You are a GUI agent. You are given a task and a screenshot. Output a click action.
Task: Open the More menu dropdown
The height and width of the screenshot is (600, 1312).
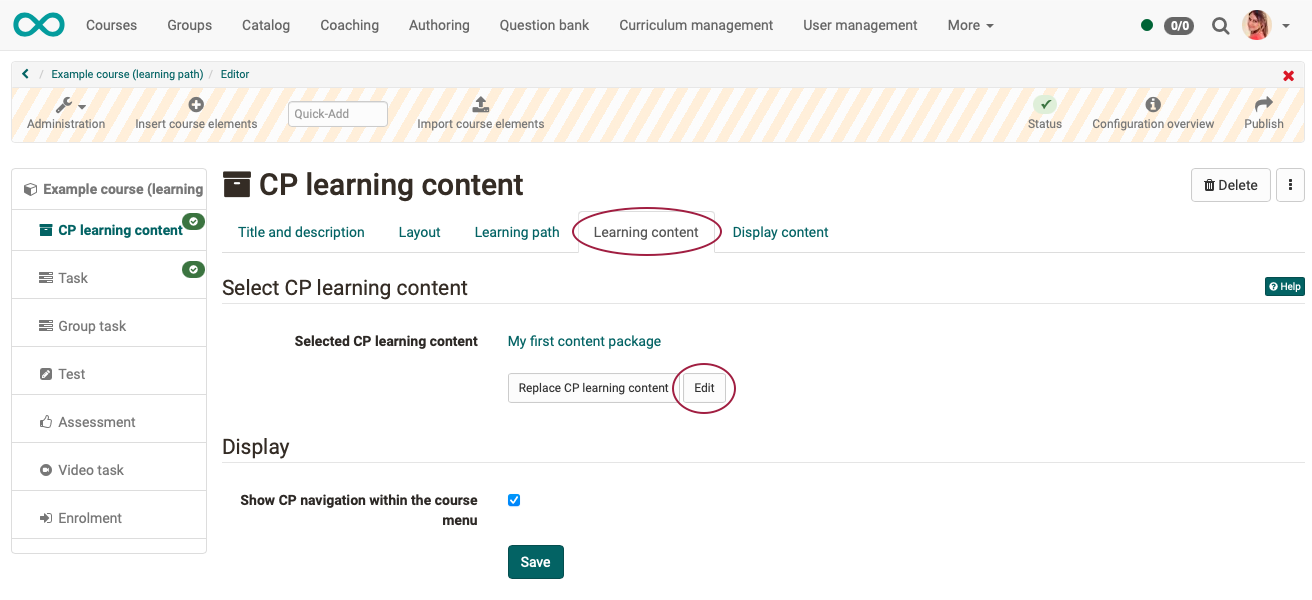point(970,25)
